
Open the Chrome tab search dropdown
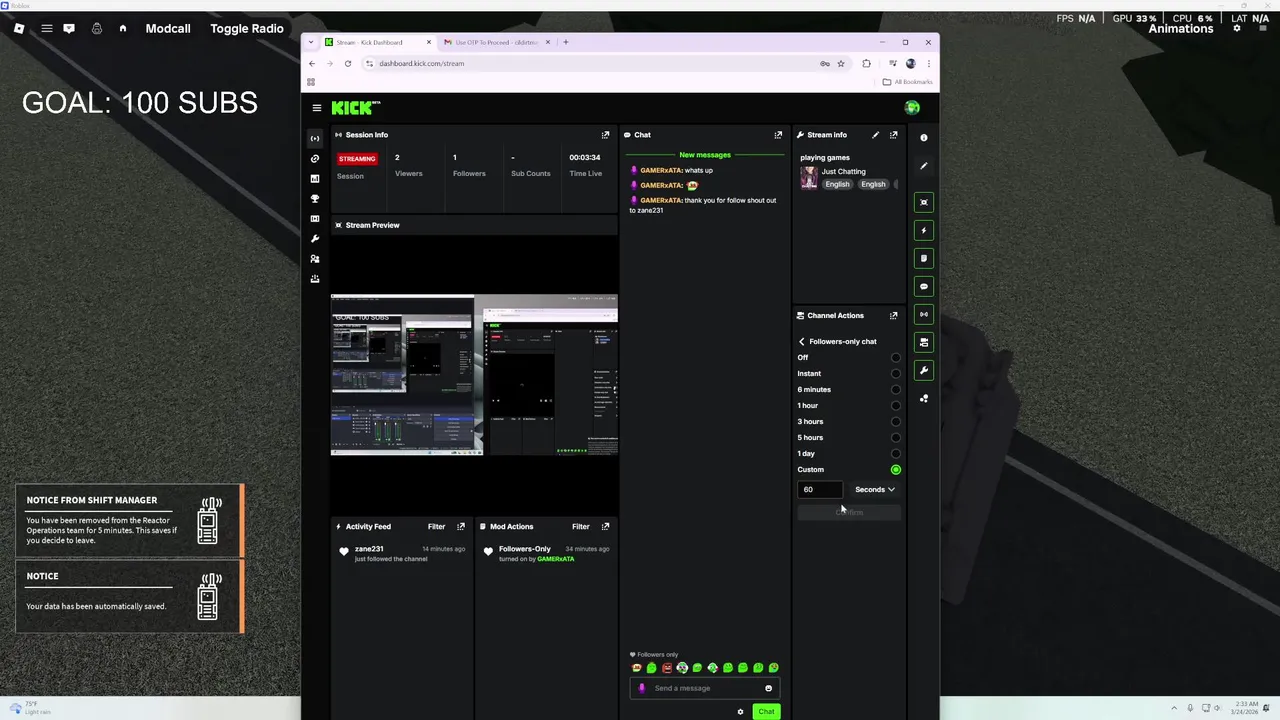pyautogui.click(x=312, y=42)
